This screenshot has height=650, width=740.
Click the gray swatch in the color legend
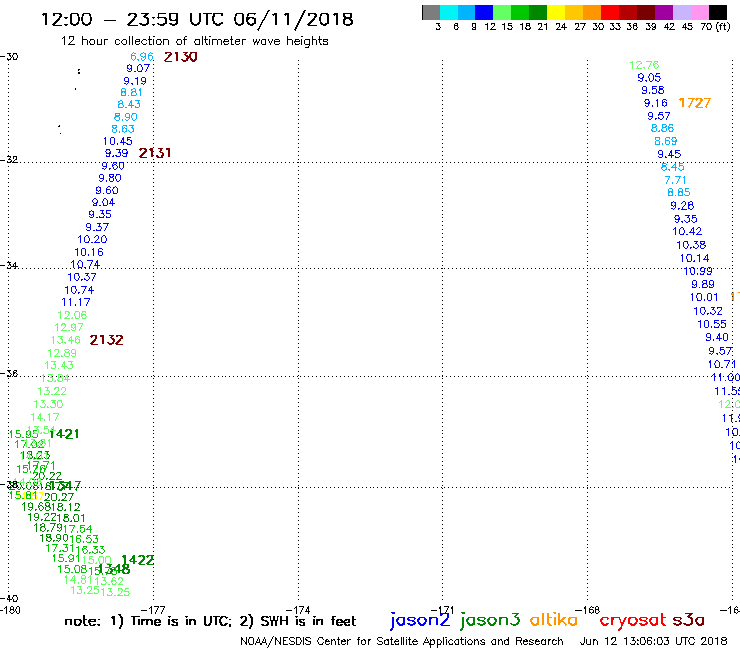(x=431, y=12)
